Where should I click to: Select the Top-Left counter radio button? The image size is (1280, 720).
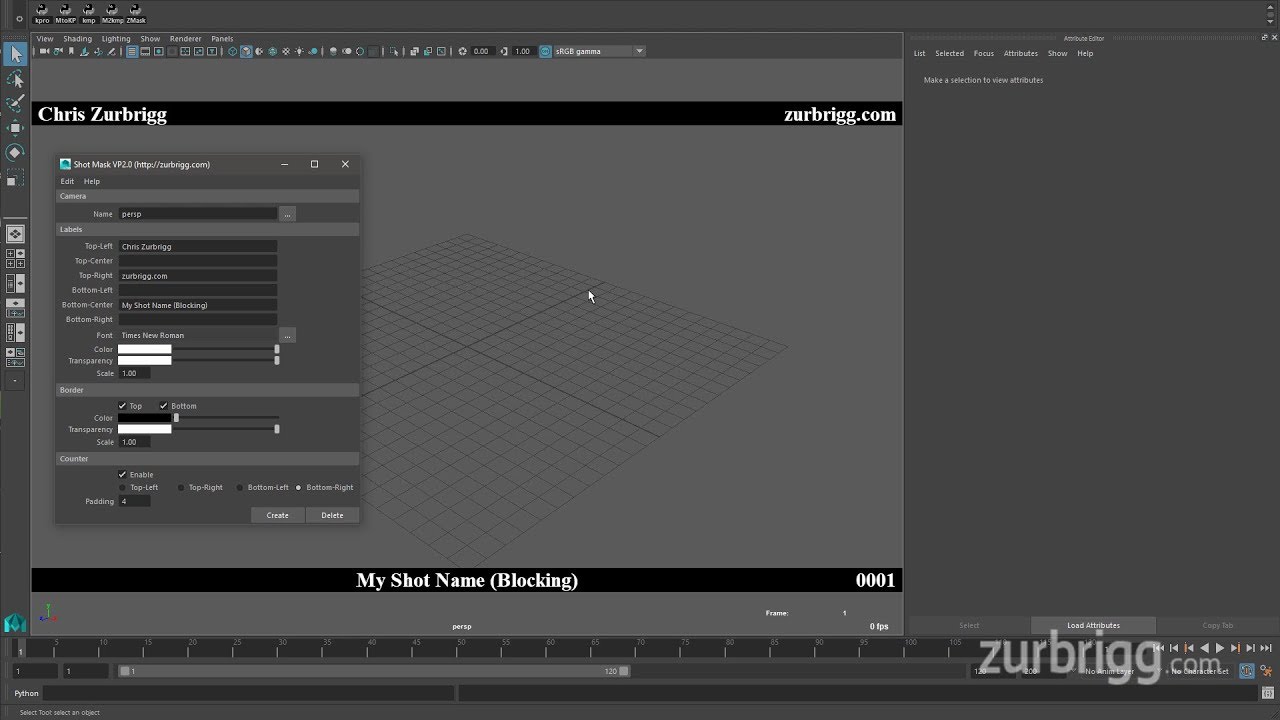click(x=123, y=487)
